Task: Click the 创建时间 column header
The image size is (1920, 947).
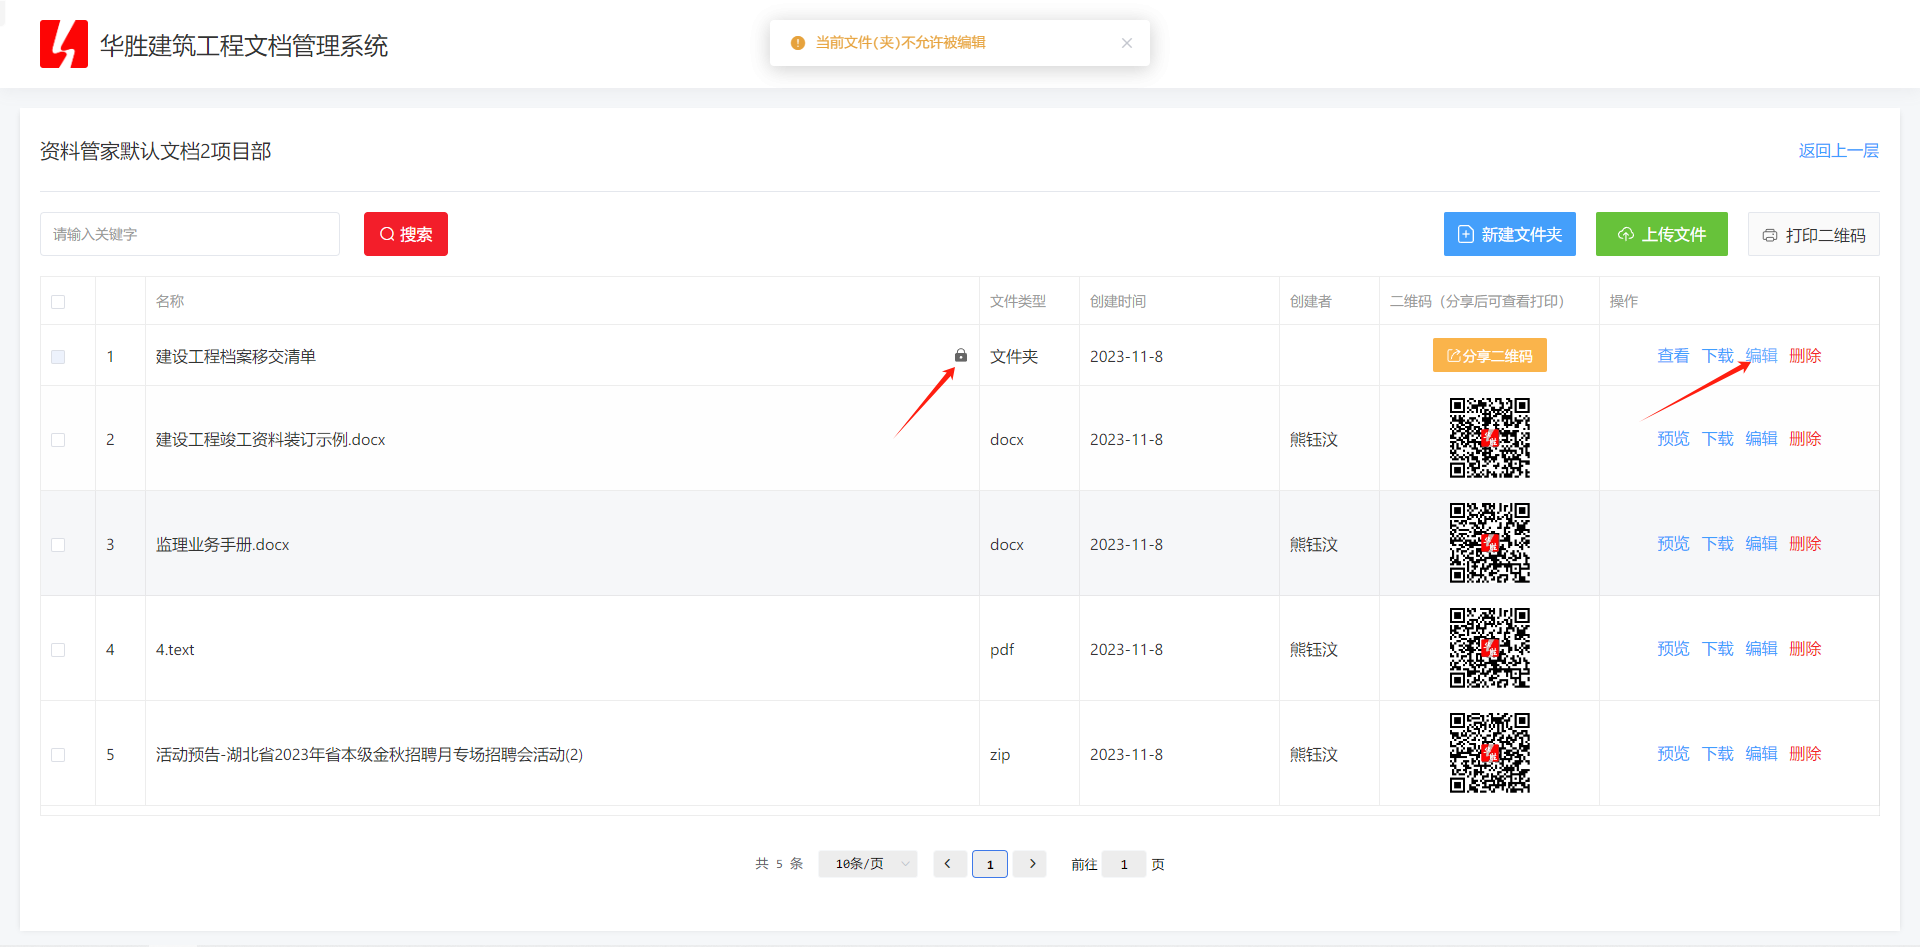Action: [1118, 301]
